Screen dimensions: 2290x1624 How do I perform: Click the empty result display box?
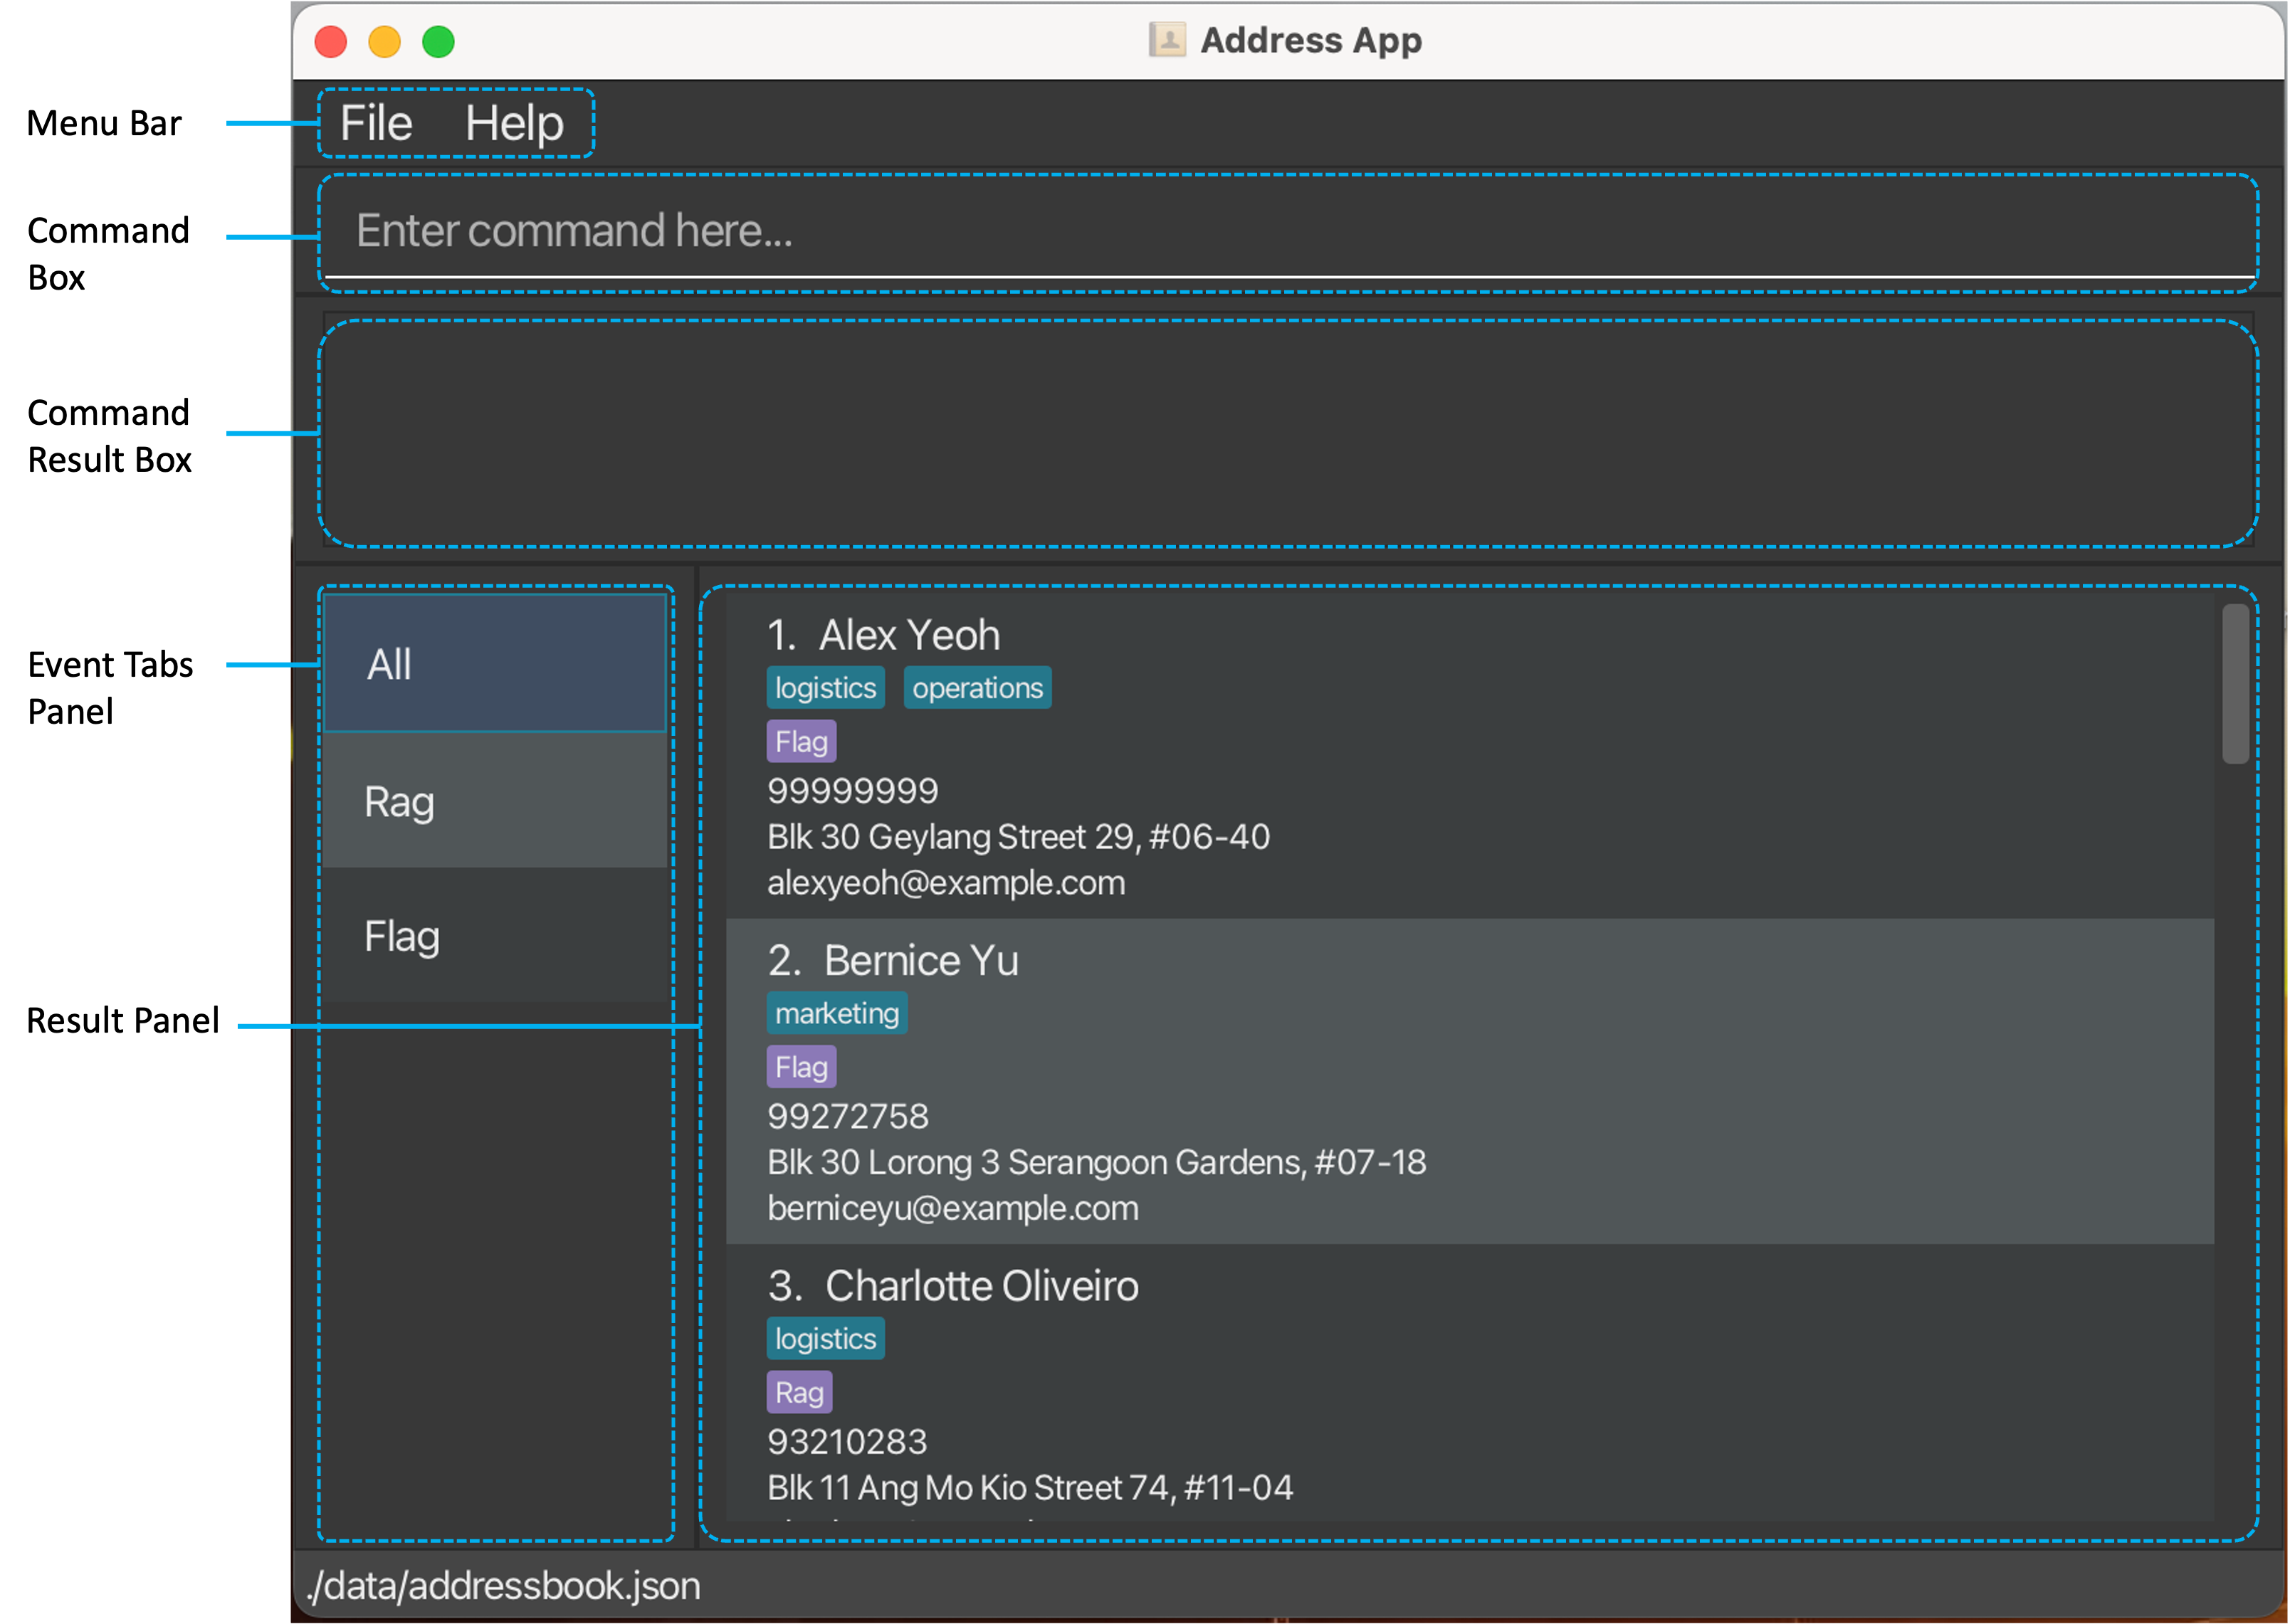(1287, 433)
